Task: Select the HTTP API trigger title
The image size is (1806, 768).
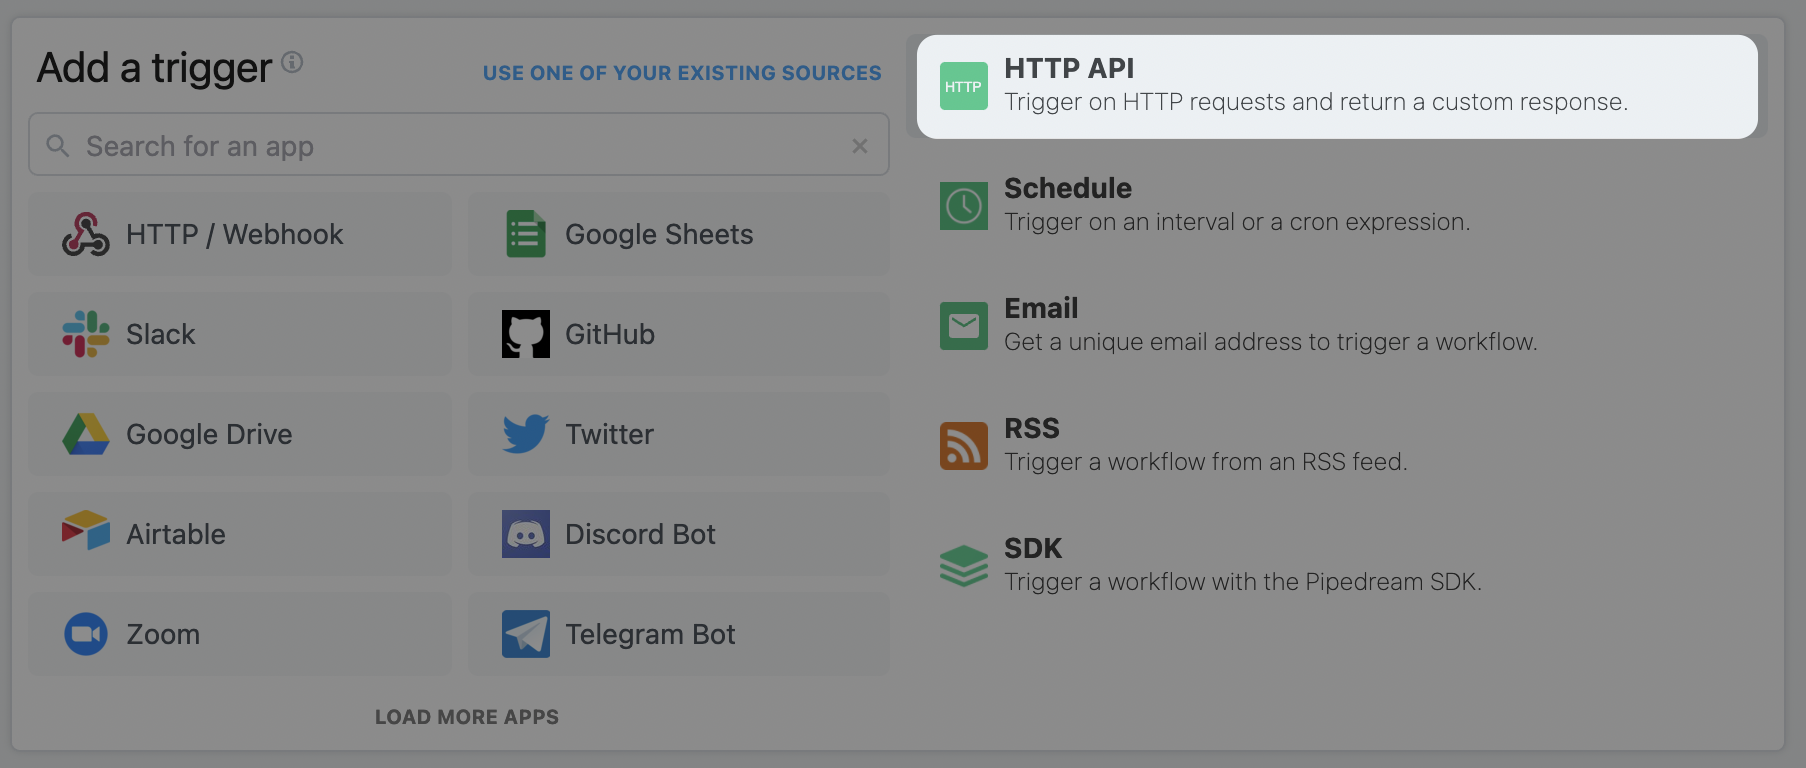Action: (x=1069, y=68)
